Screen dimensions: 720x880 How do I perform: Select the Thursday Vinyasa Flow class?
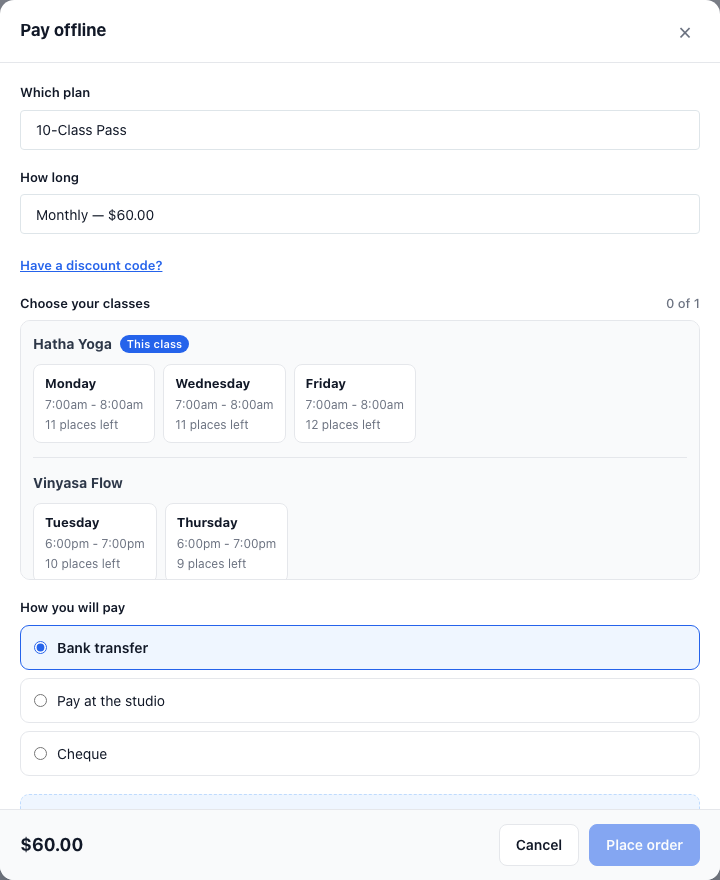[226, 542]
